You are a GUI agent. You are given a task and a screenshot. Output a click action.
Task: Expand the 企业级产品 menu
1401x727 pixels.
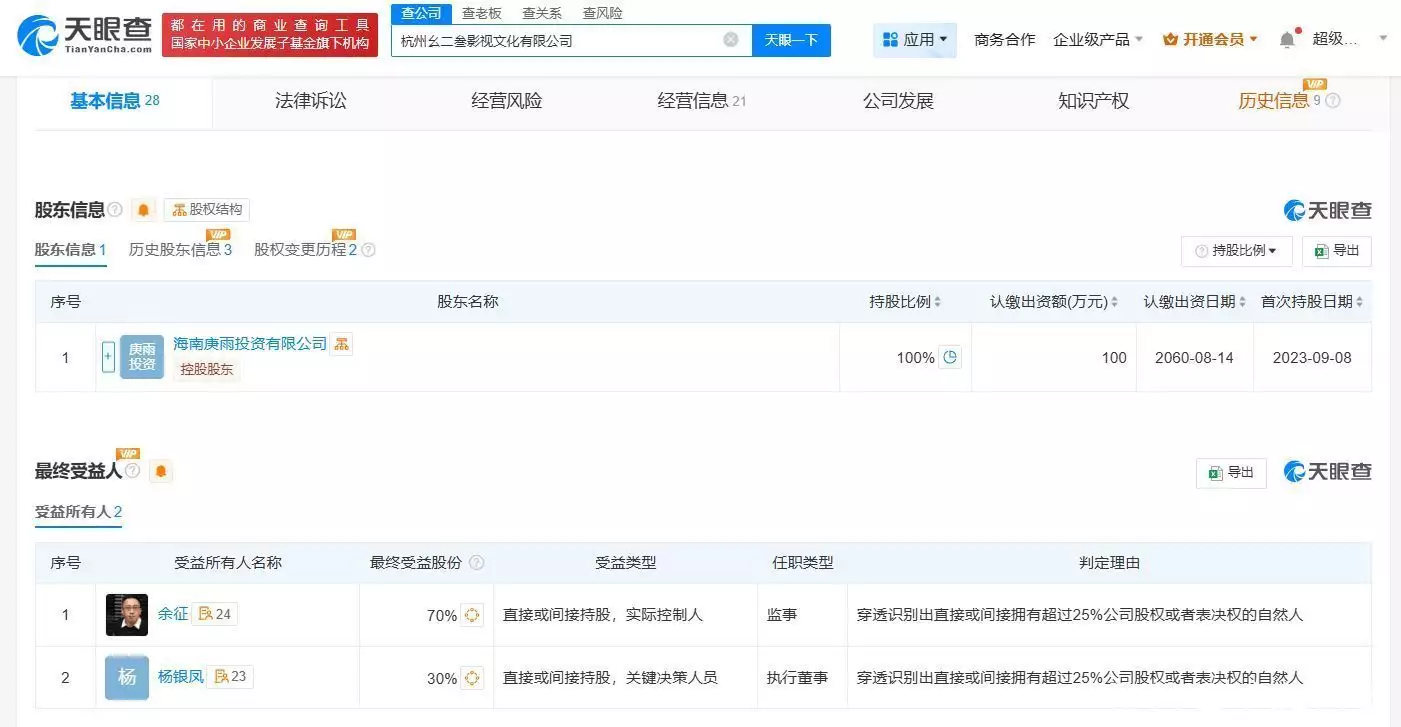point(1097,40)
